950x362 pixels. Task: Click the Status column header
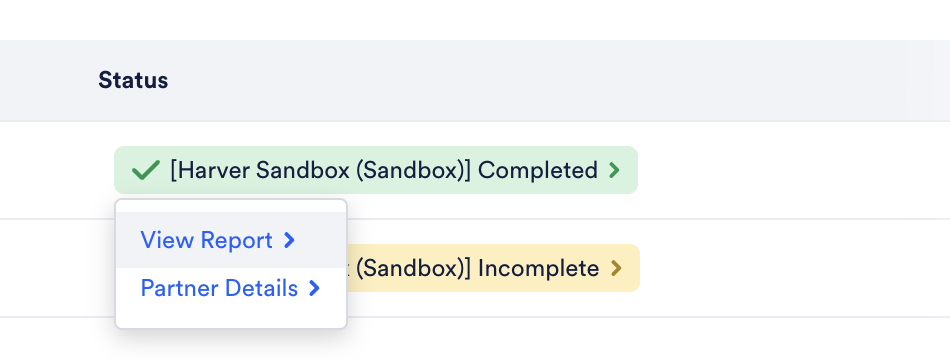click(x=133, y=80)
